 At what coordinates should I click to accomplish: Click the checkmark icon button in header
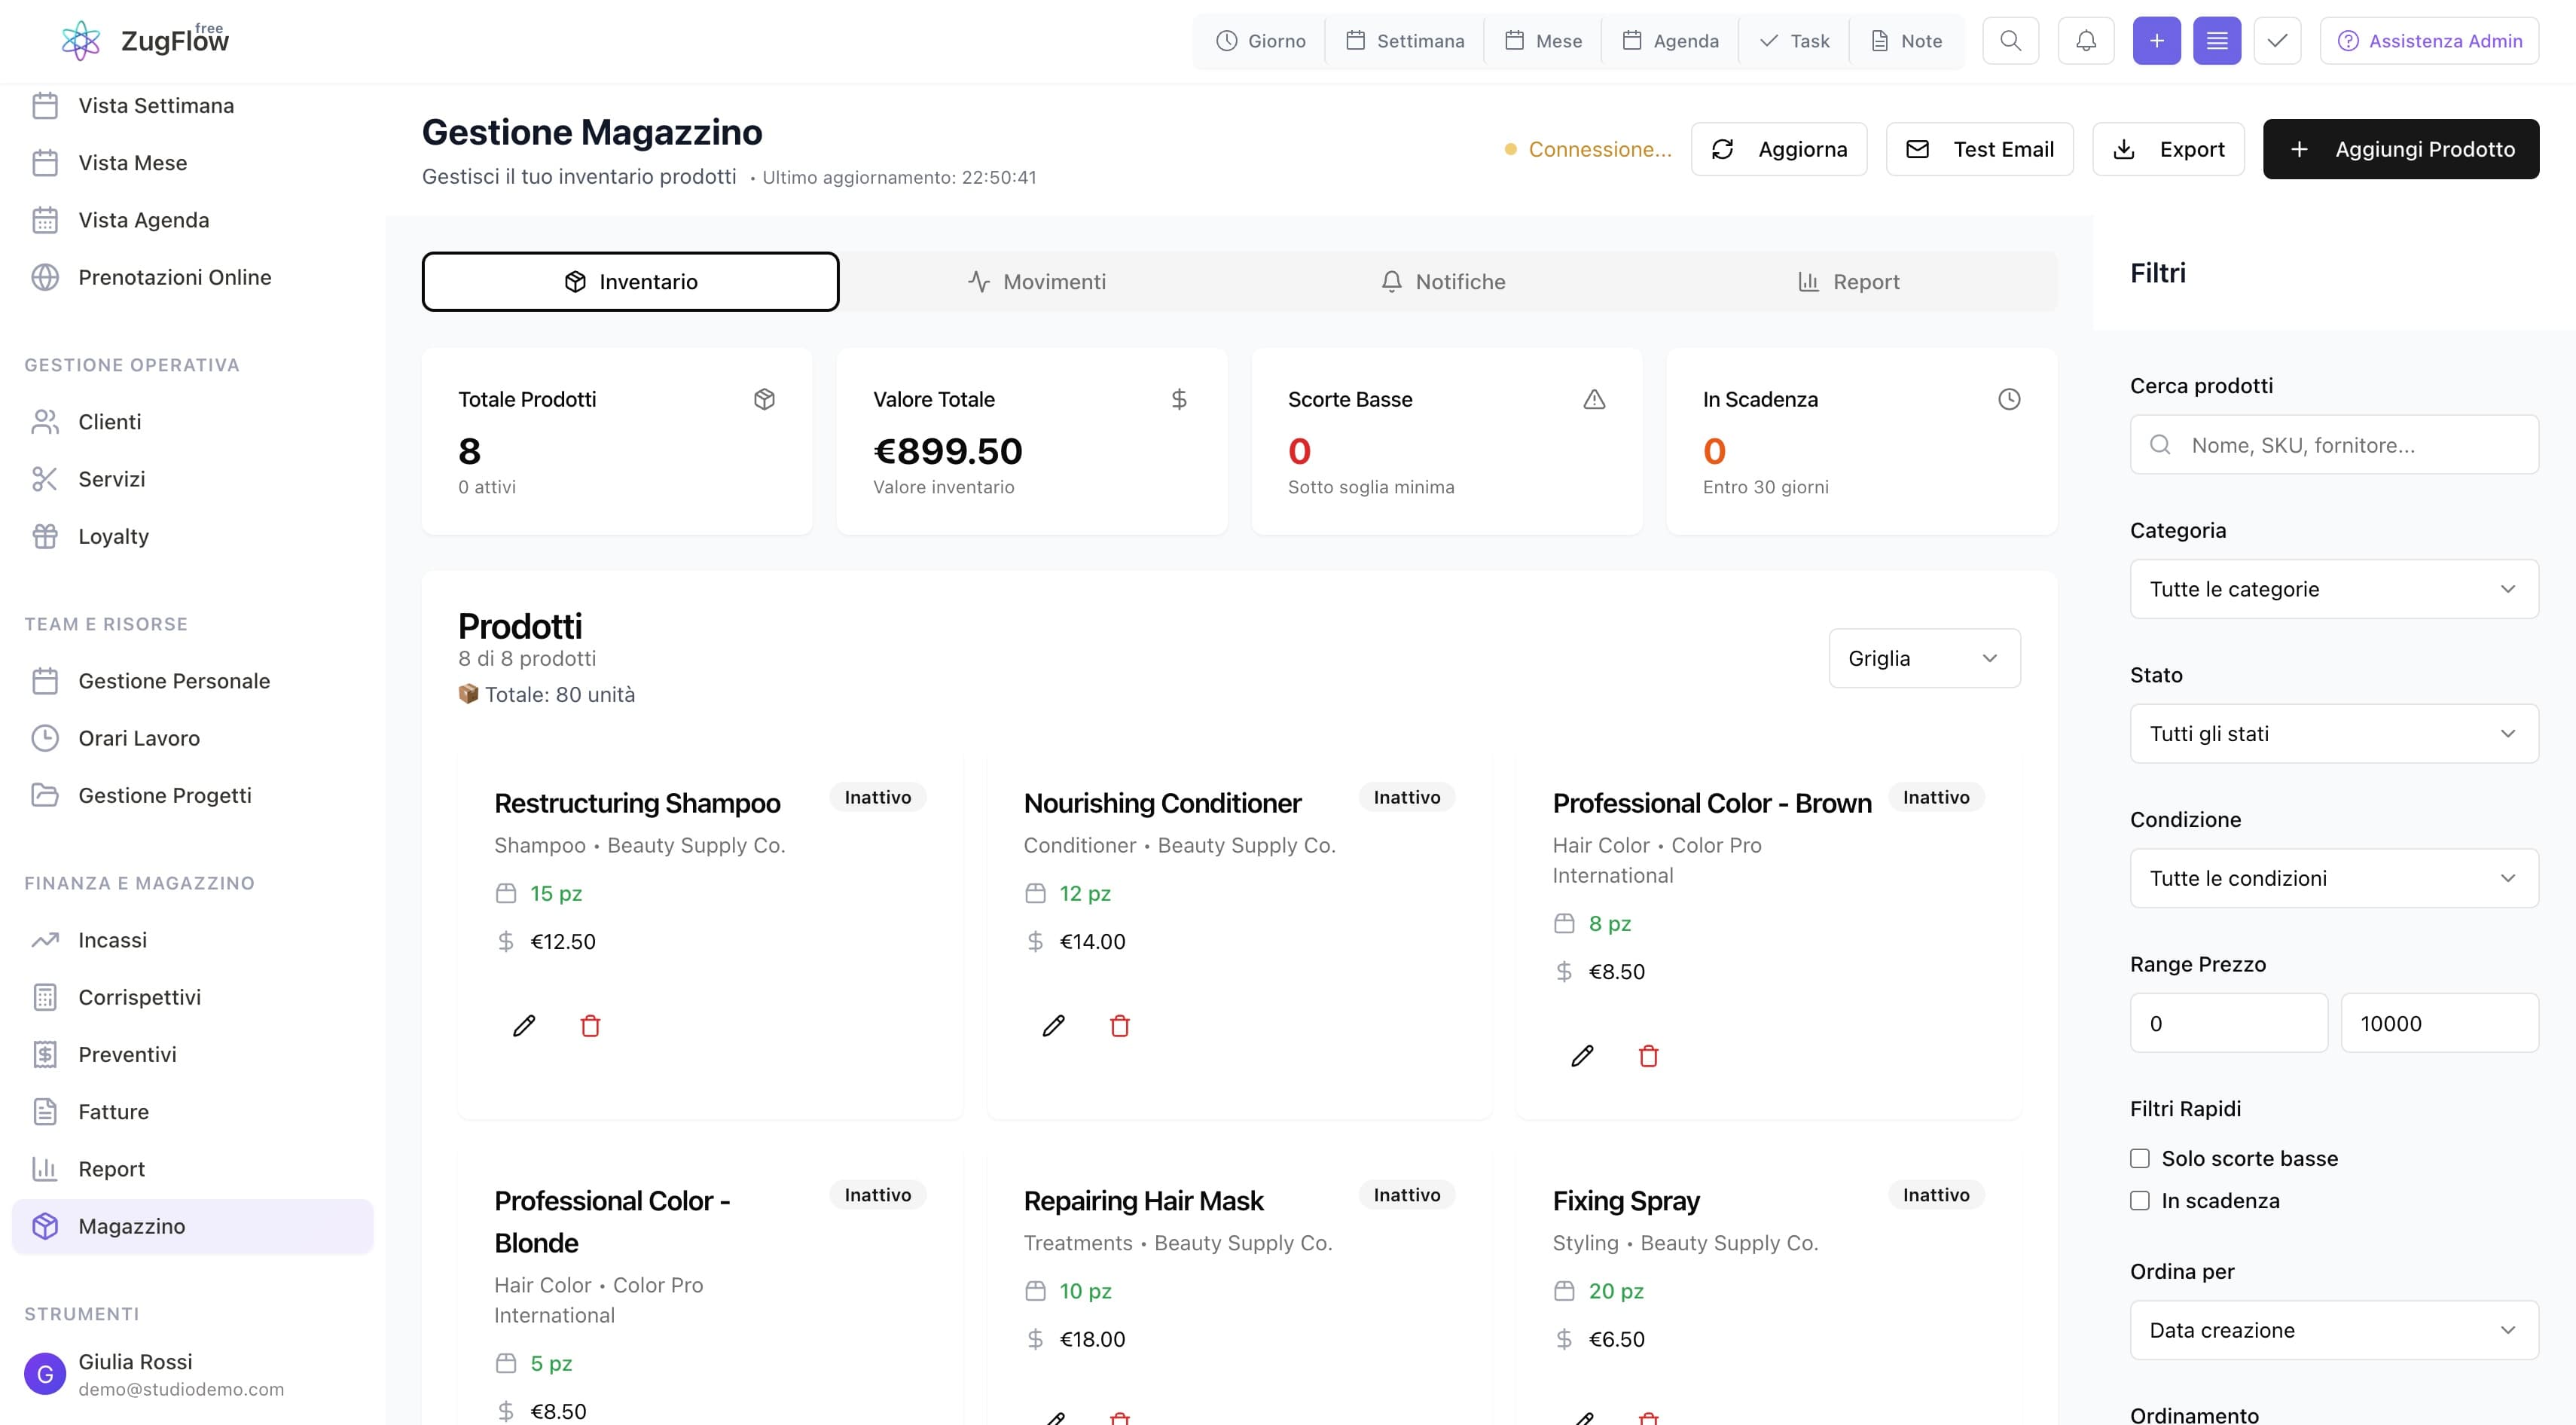point(2277,41)
